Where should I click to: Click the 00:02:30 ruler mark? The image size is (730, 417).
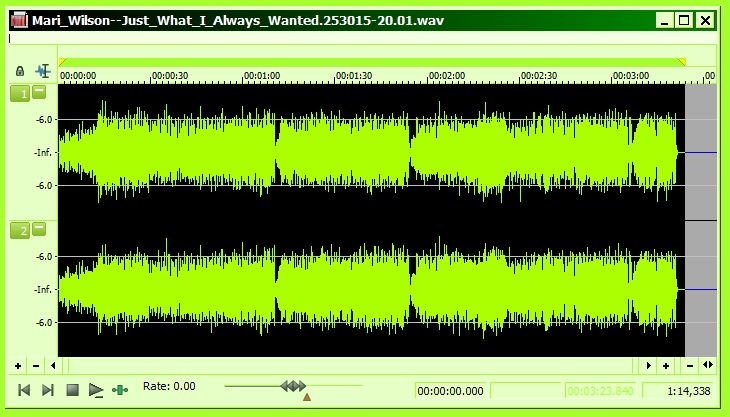point(539,75)
